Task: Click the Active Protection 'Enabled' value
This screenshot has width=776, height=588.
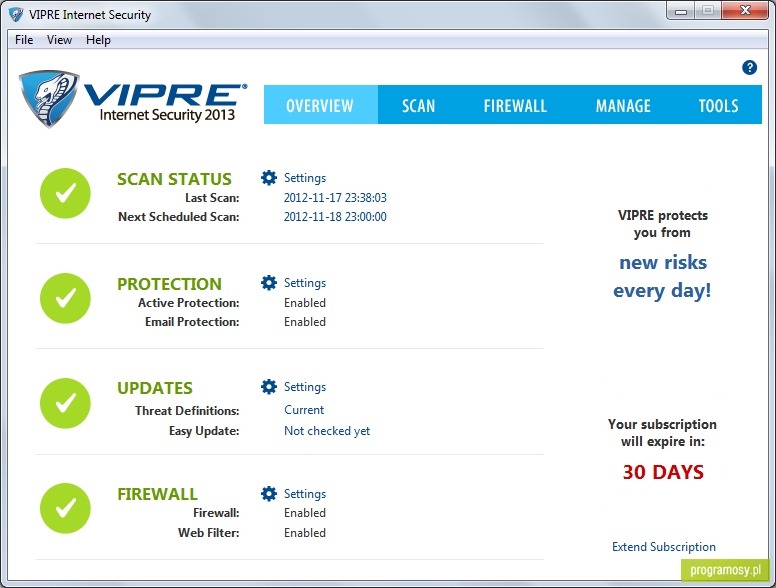Action: coord(305,302)
